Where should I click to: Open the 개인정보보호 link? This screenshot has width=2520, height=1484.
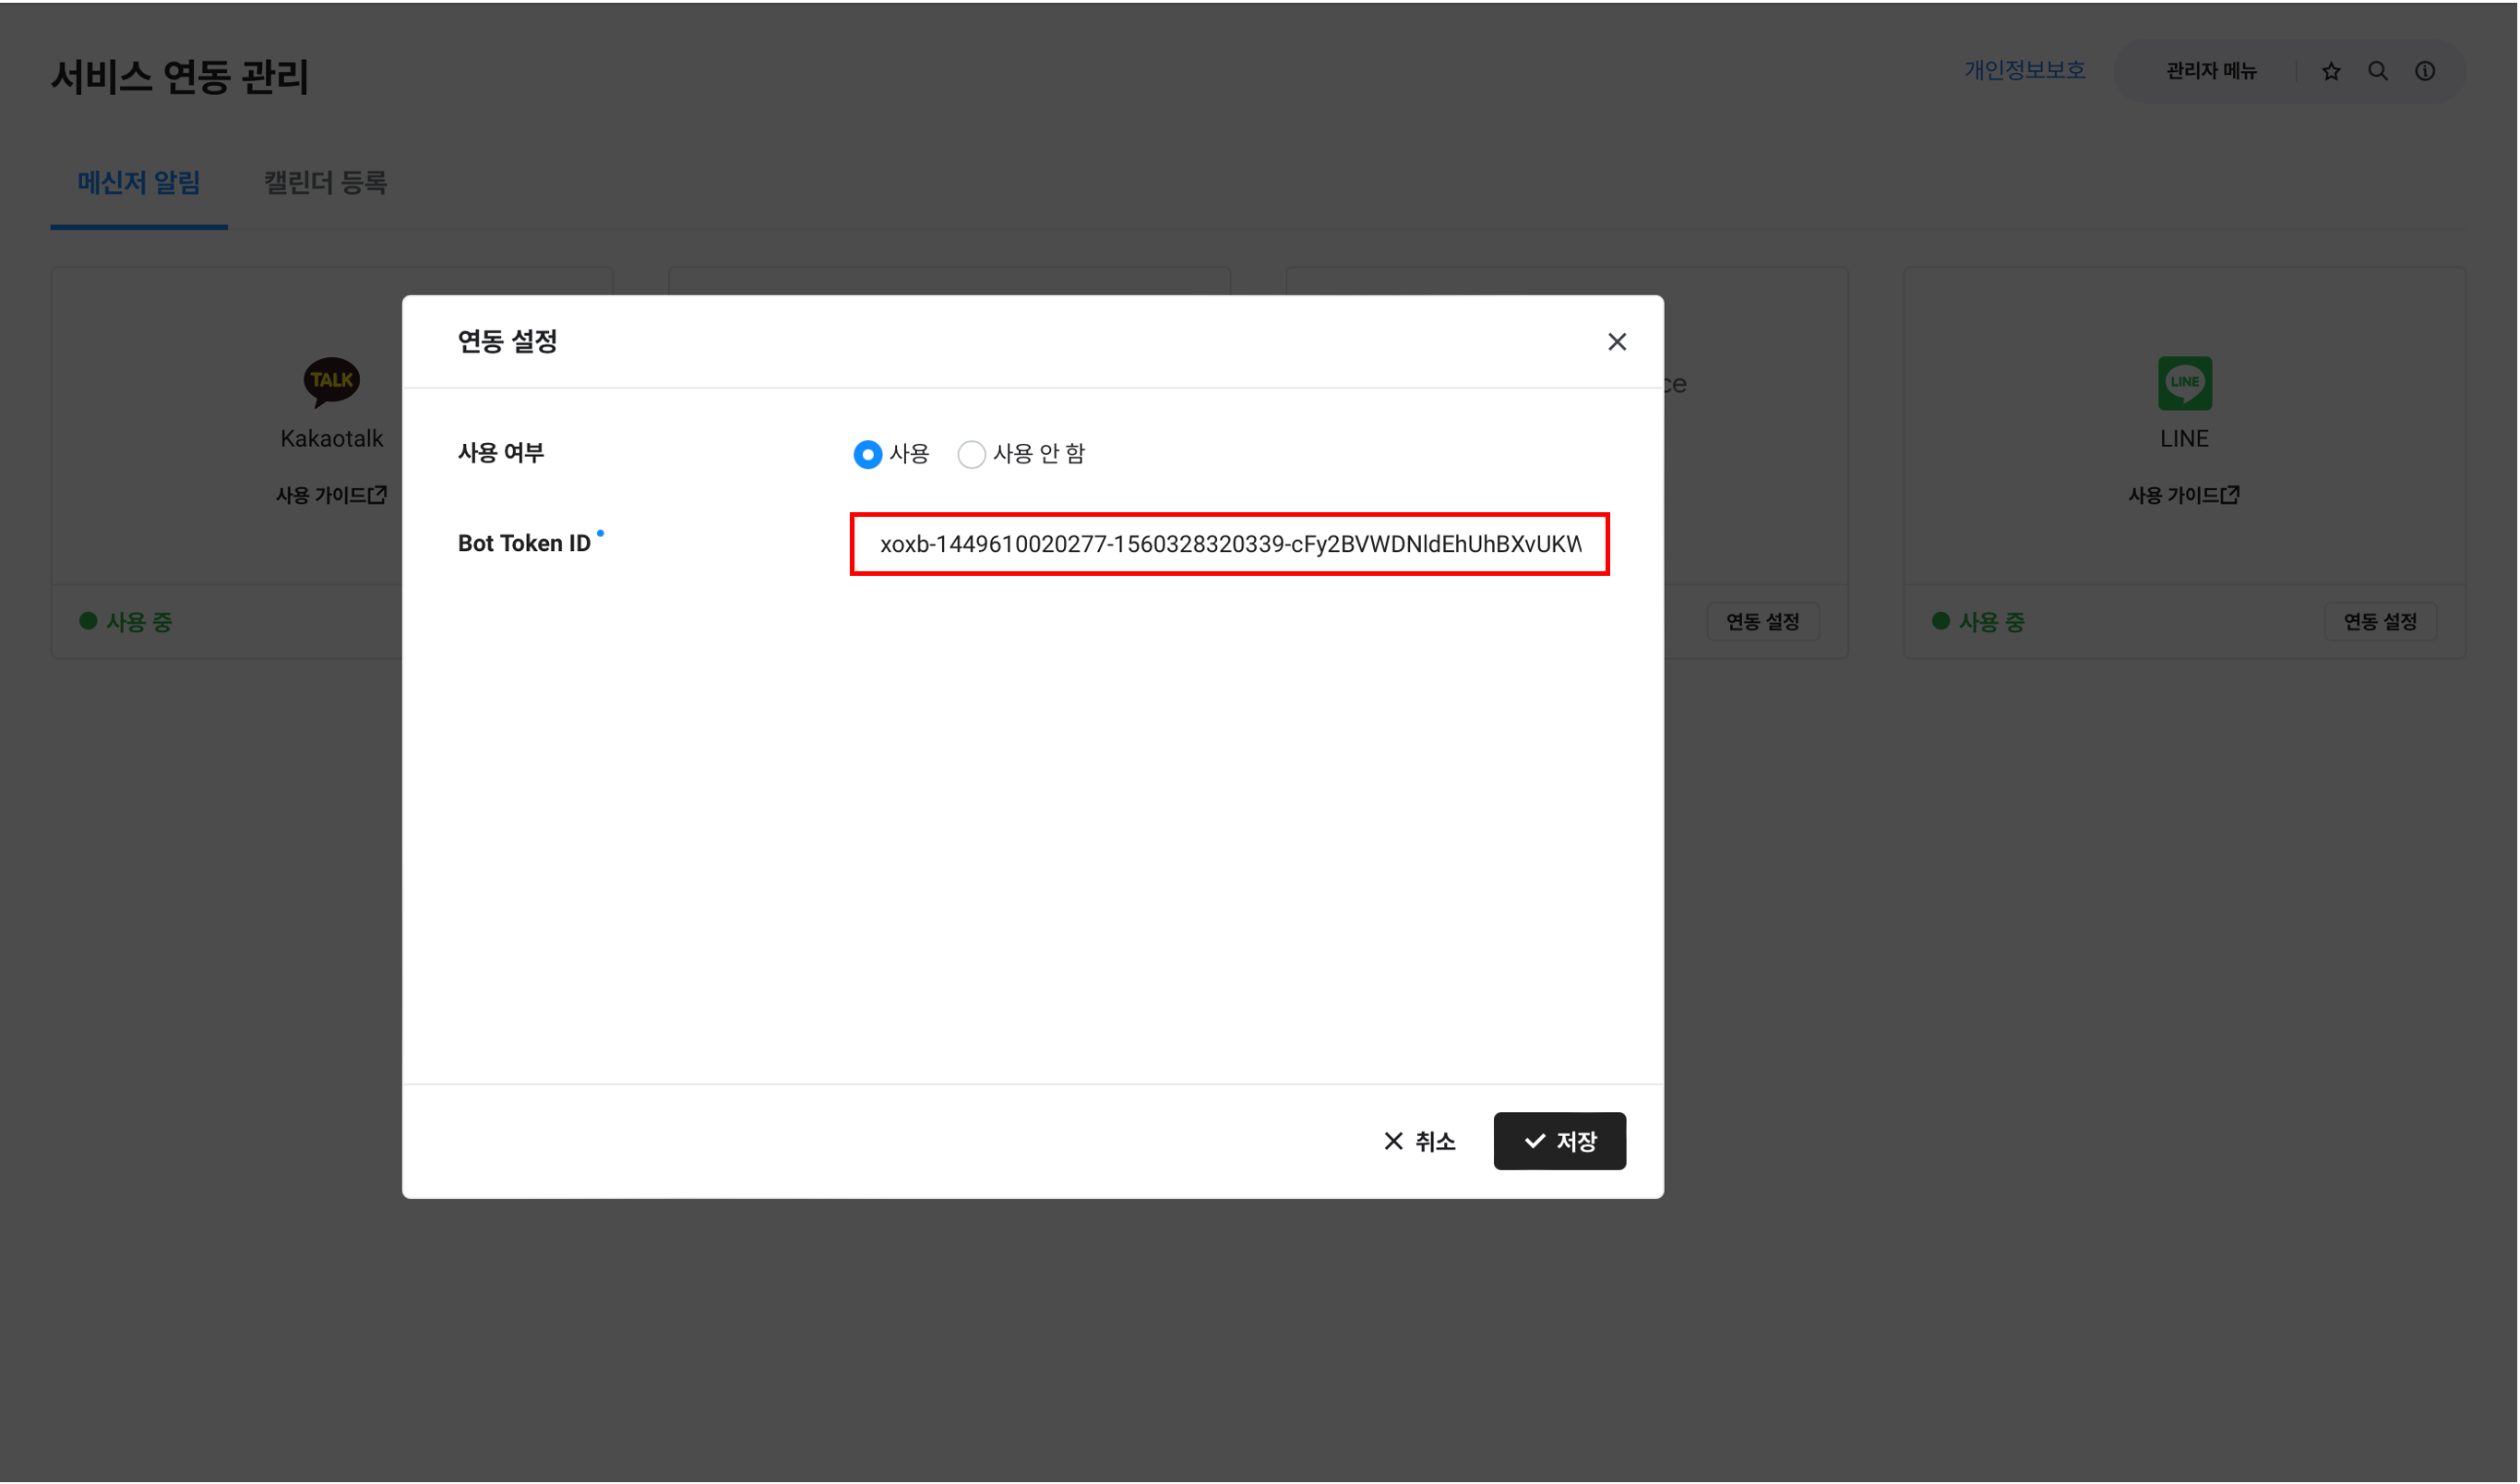(2024, 70)
